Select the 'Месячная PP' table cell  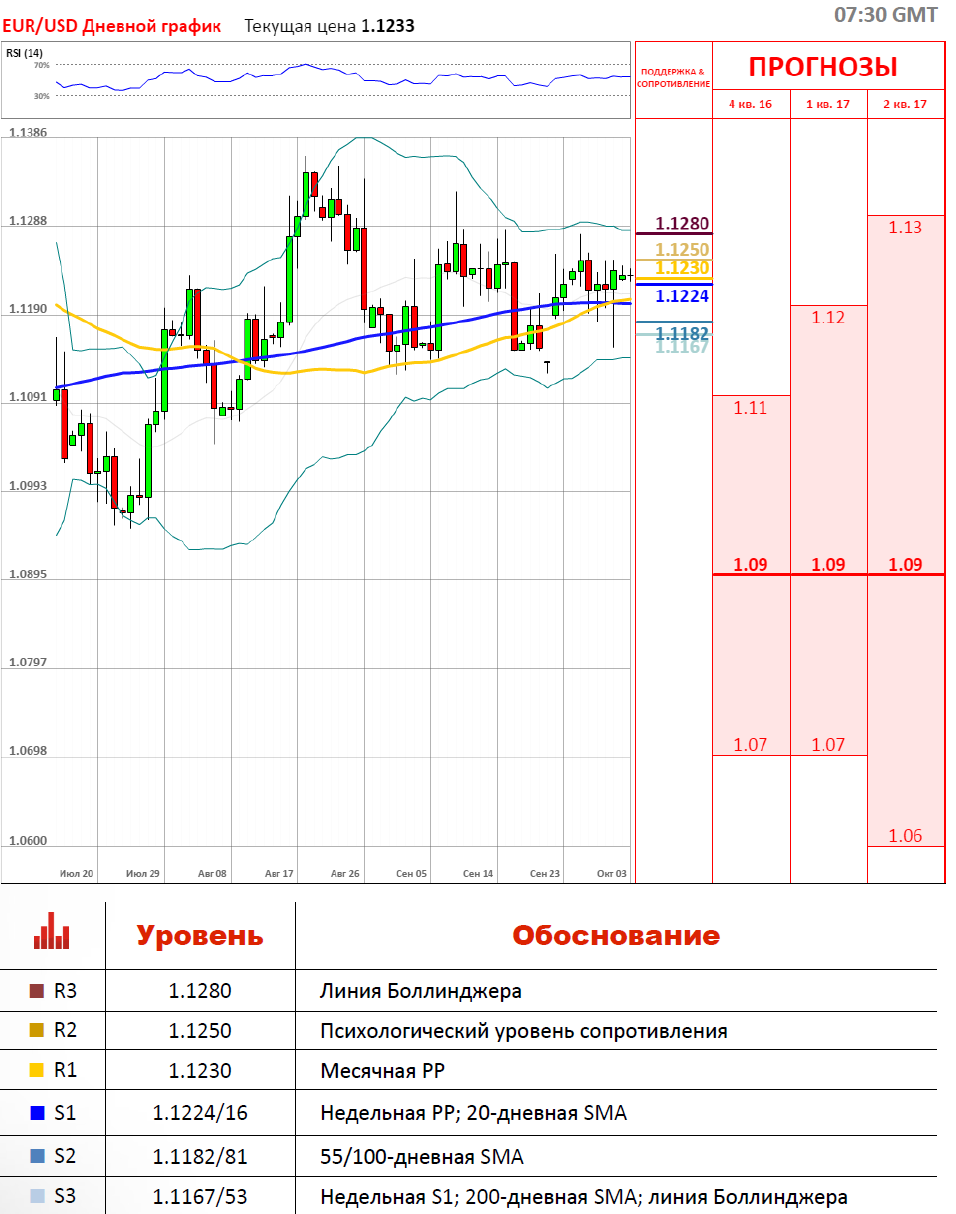pos(382,1071)
